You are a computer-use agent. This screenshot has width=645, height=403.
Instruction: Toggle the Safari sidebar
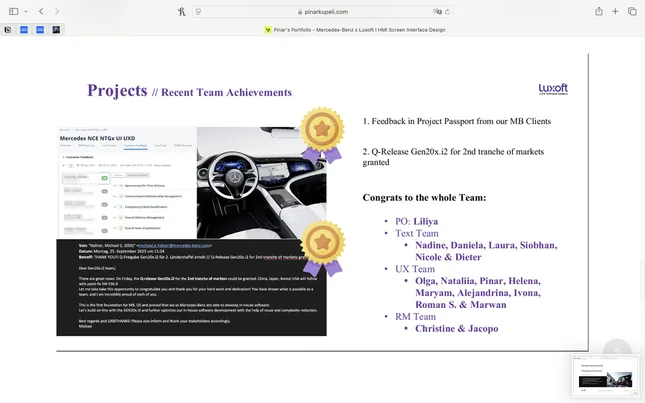point(11,11)
